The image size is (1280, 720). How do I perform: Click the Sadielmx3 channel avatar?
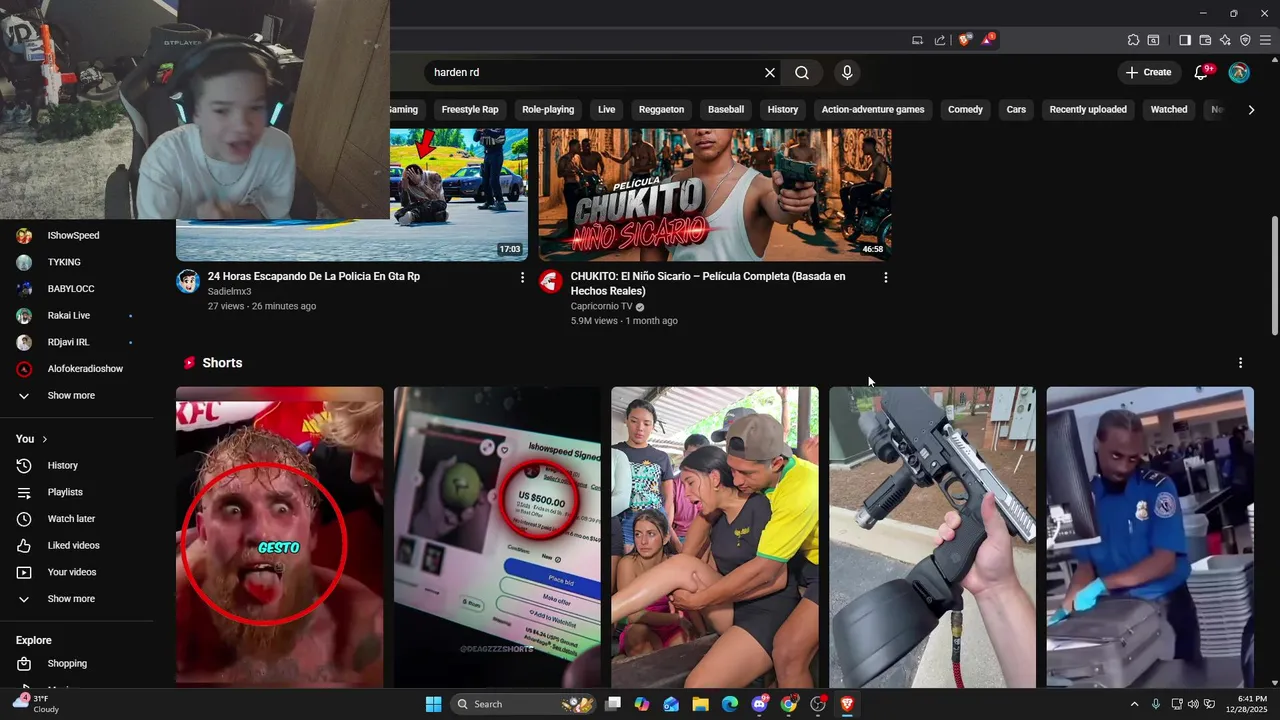click(188, 281)
